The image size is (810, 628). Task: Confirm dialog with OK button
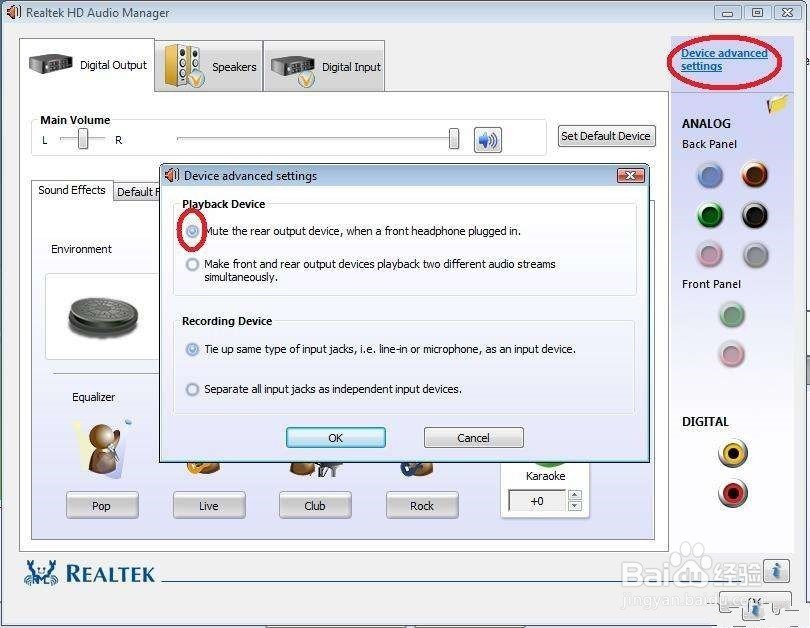(336, 438)
